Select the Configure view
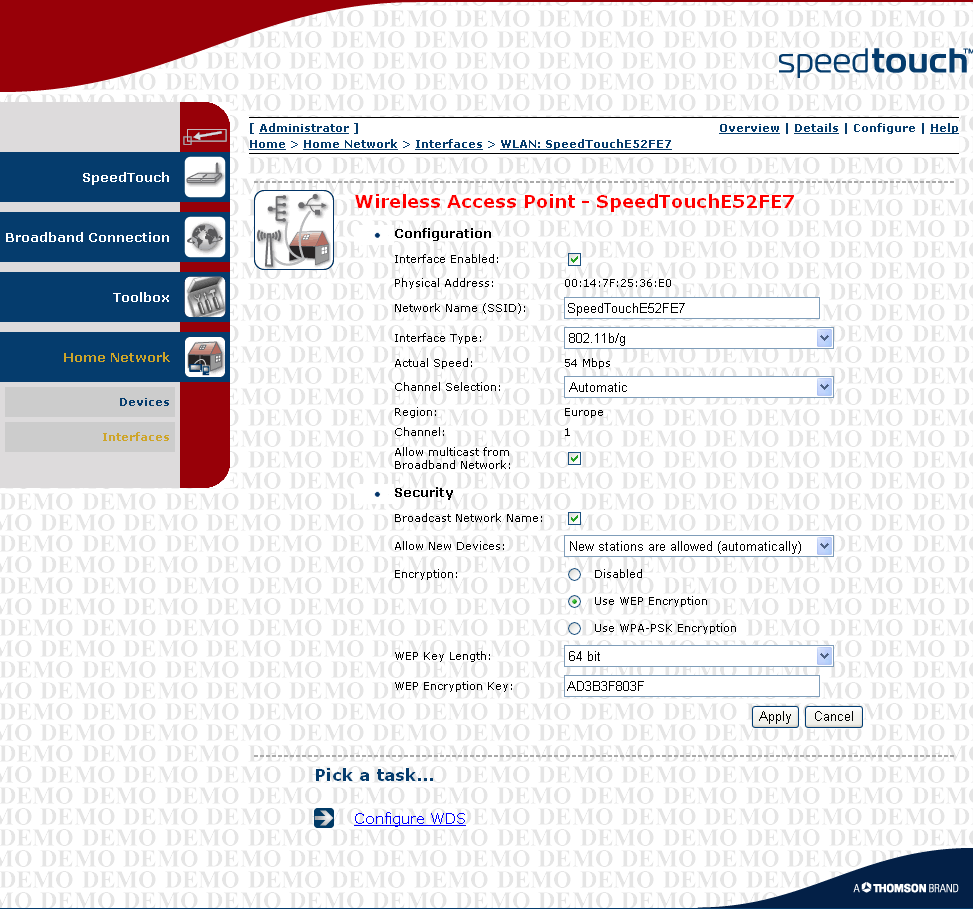973x909 pixels. (x=884, y=128)
